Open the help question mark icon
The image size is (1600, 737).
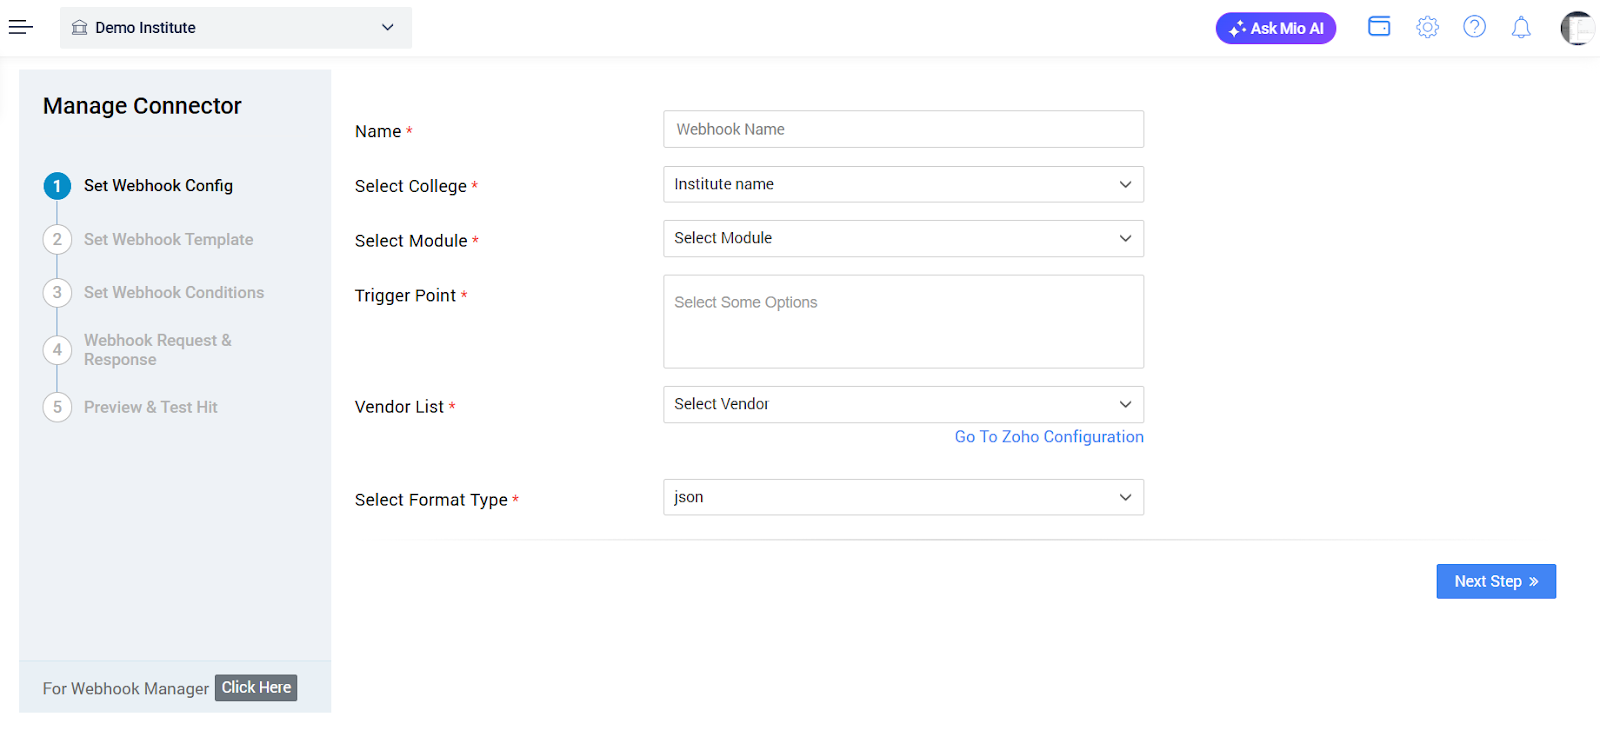click(x=1474, y=27)
